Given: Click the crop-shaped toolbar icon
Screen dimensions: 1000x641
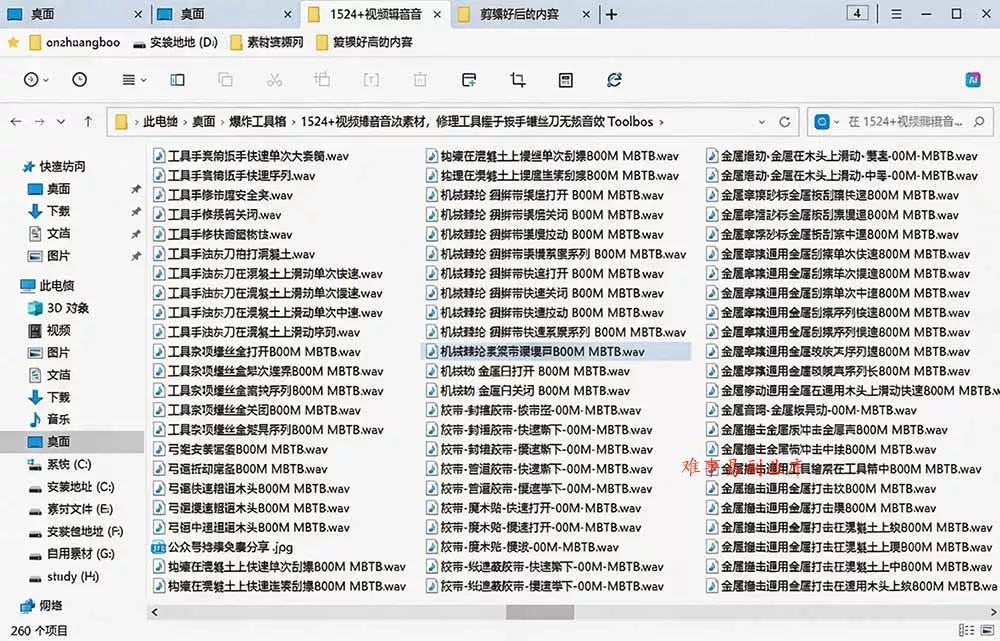Looking at the screenshot, I should coord(517,80).
